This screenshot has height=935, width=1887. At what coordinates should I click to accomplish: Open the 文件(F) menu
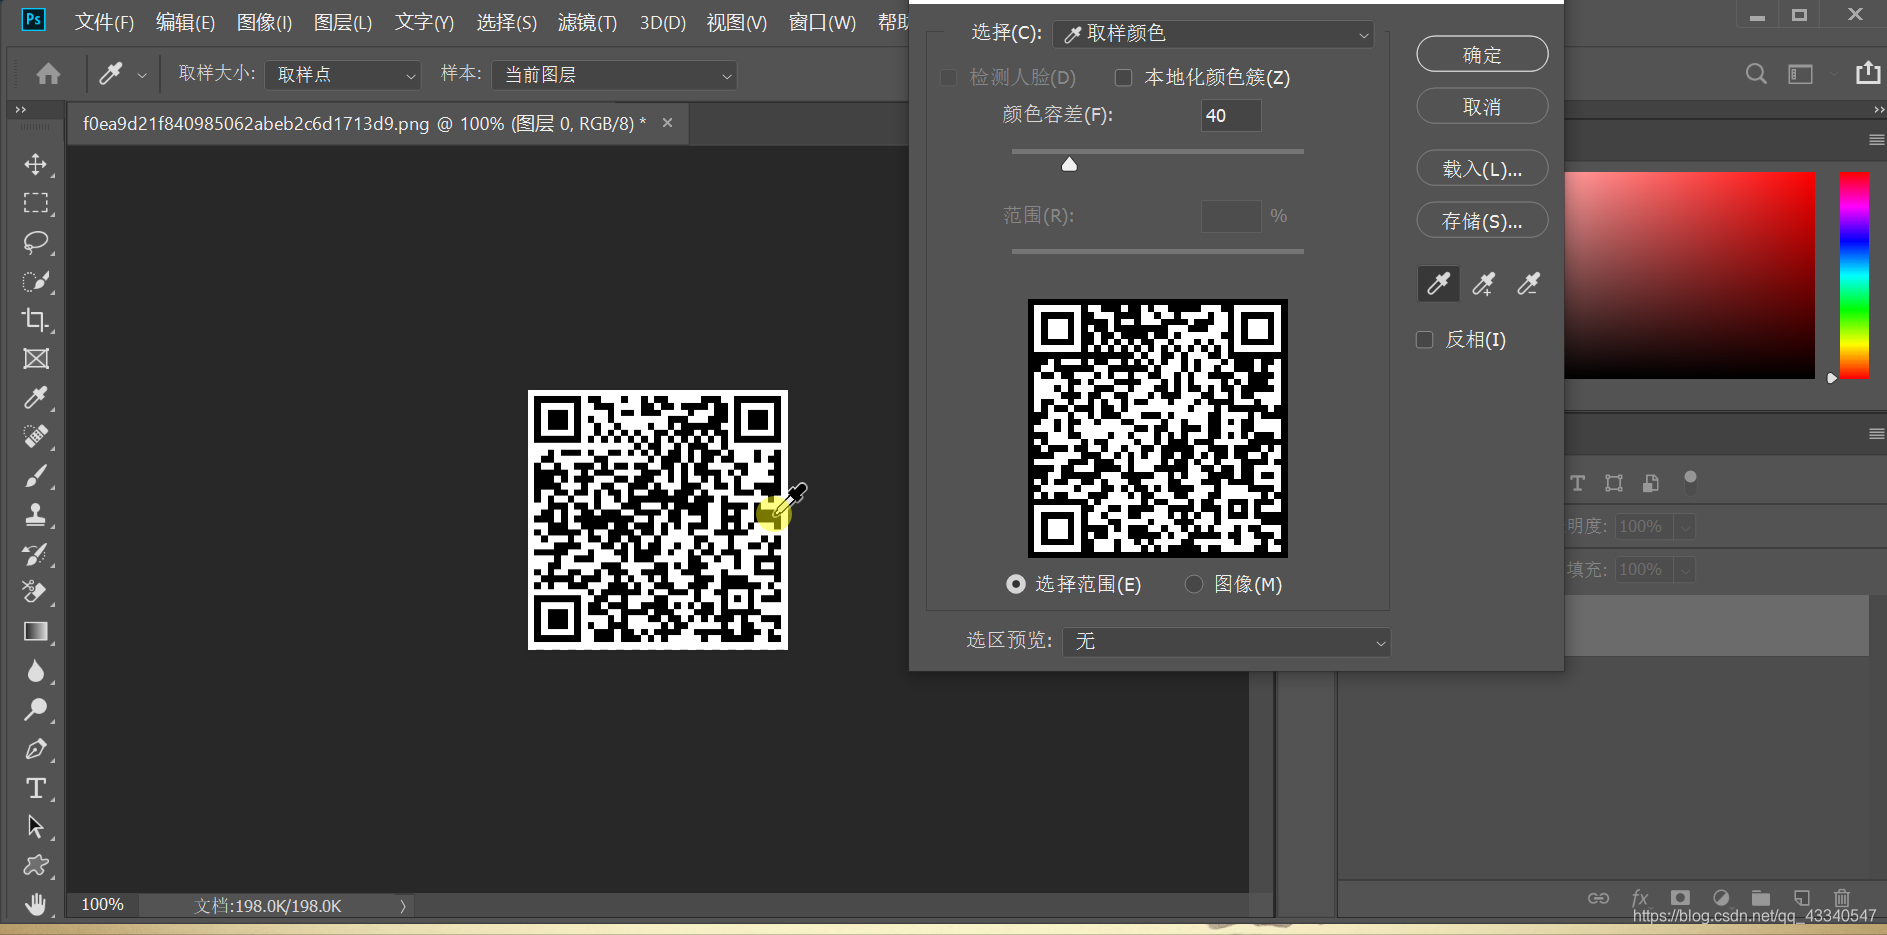(x=105, y=22)
